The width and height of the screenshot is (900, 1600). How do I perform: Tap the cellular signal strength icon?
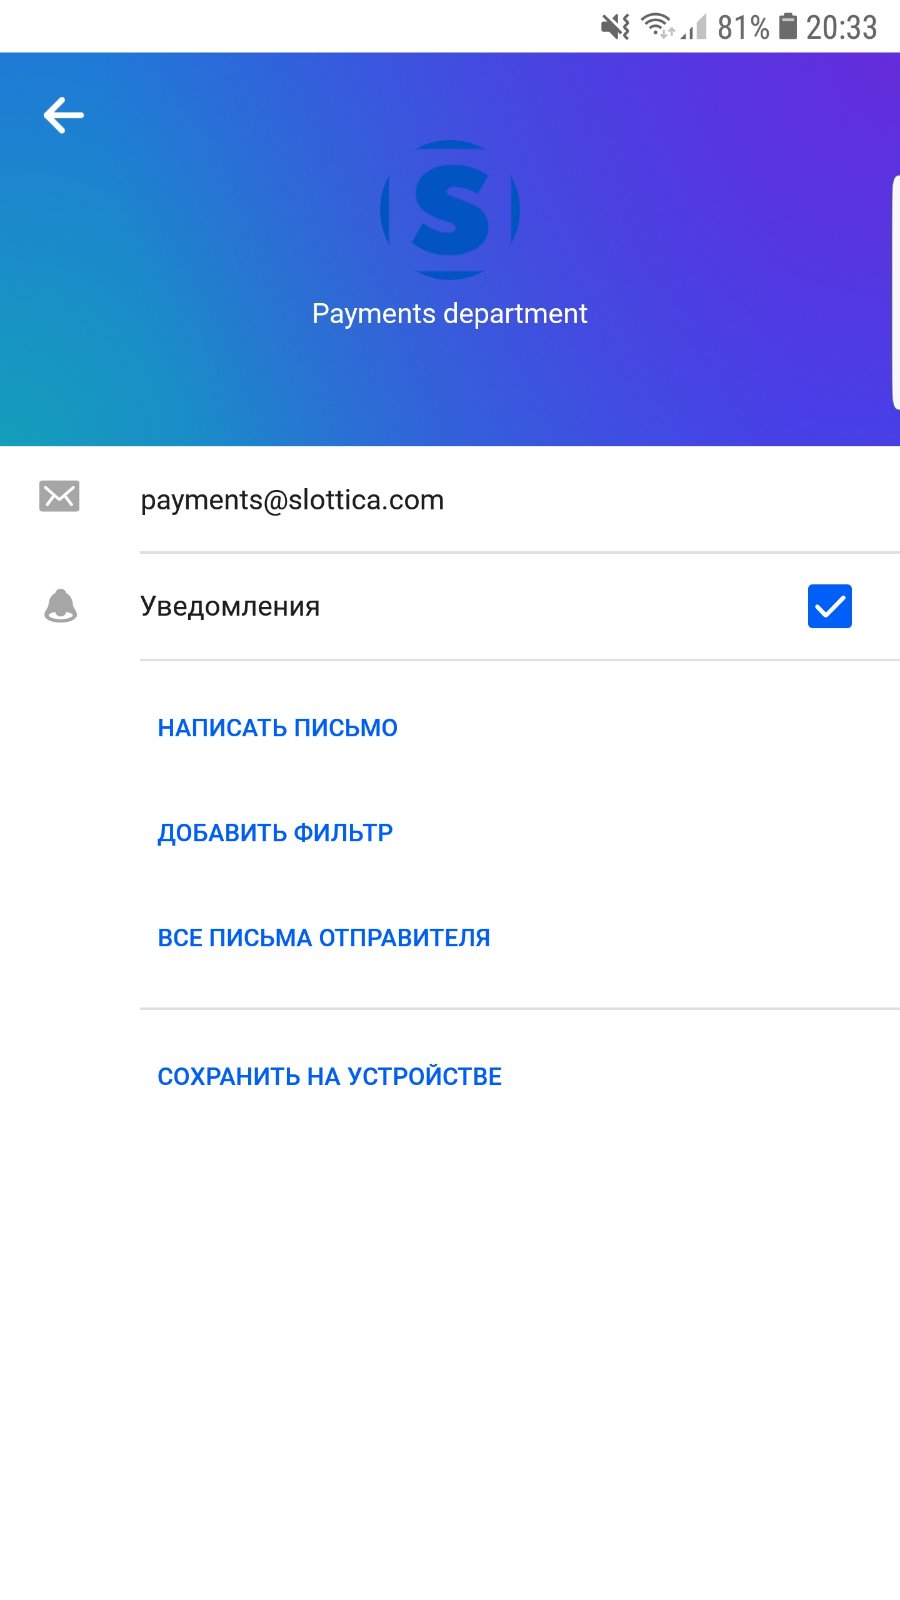pos(694,27)
